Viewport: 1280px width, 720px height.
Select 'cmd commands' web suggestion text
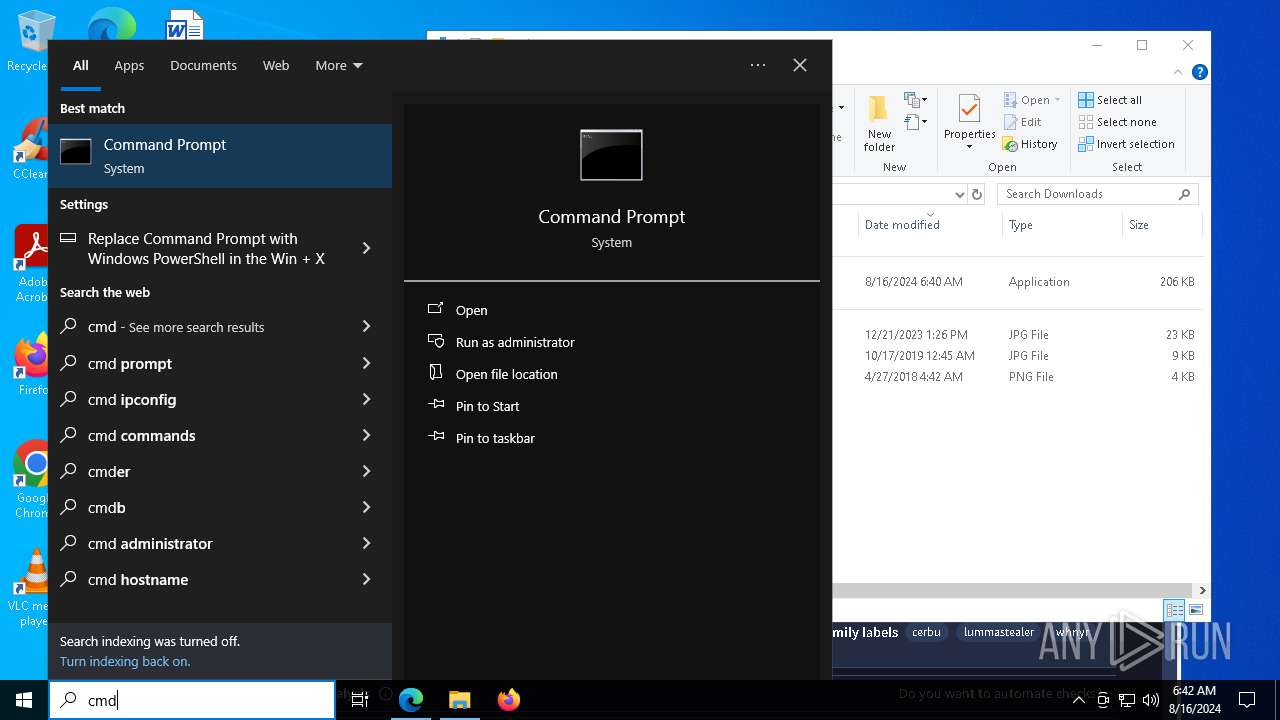click(141, 435)
